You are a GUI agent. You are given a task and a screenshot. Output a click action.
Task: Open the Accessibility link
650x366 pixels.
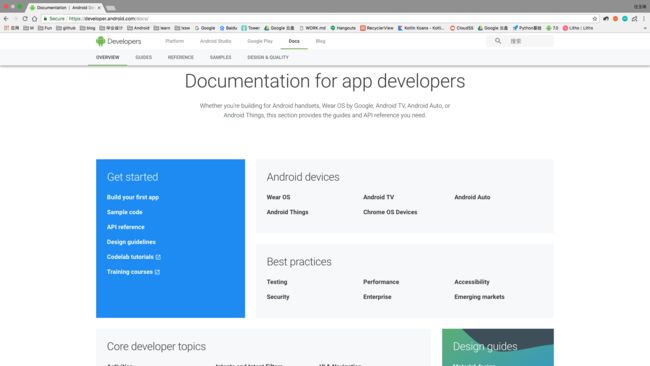pyautogui.click(x=472, y=282)
